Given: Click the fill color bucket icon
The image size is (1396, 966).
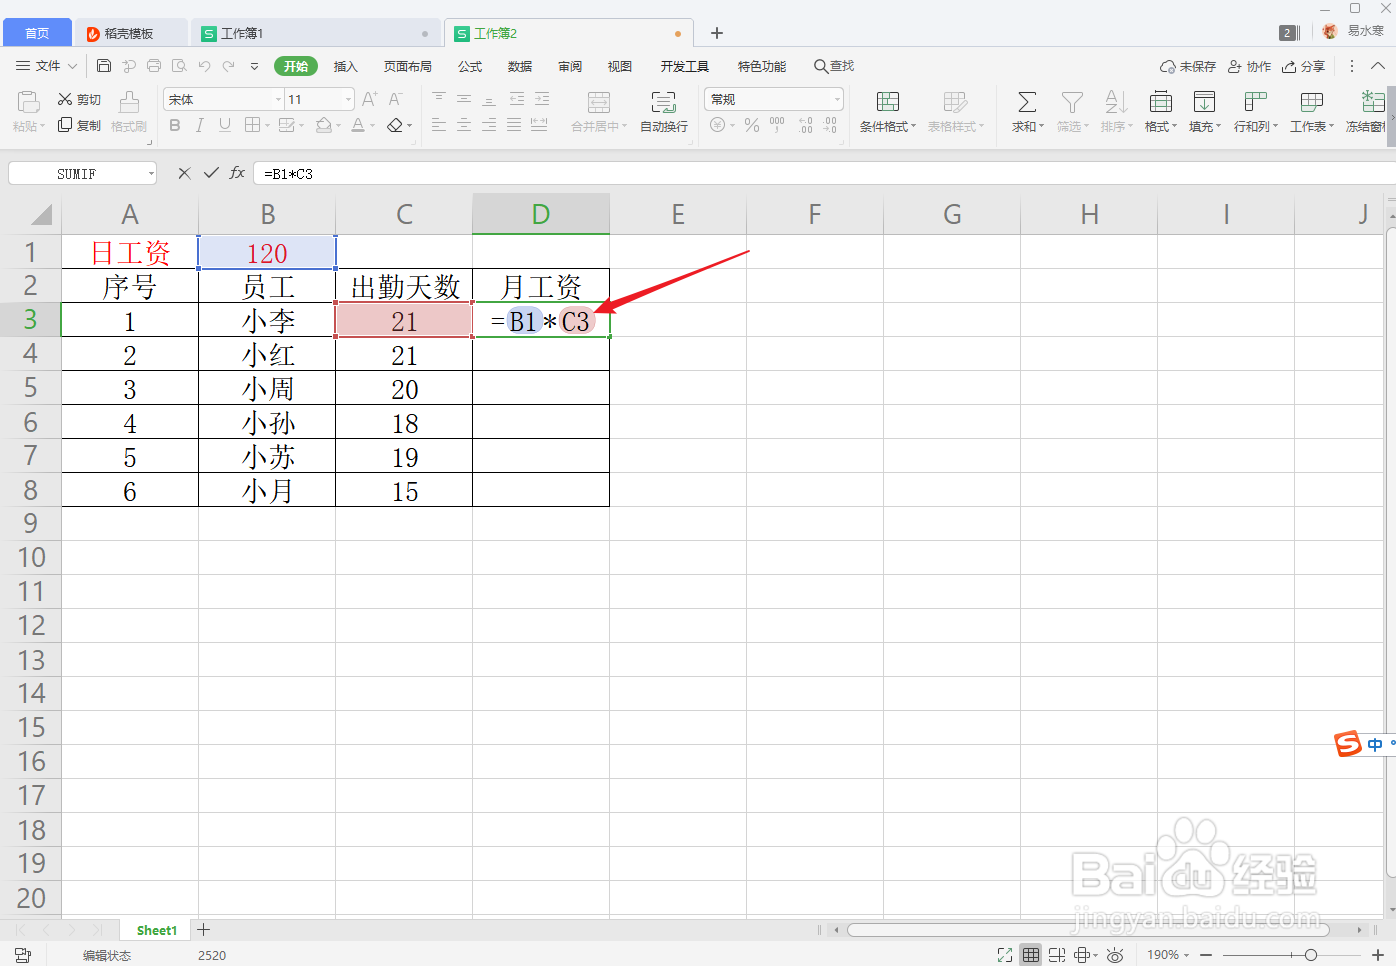Looking at the screenshot, I should pyautogui.click(x=323, y=125).
